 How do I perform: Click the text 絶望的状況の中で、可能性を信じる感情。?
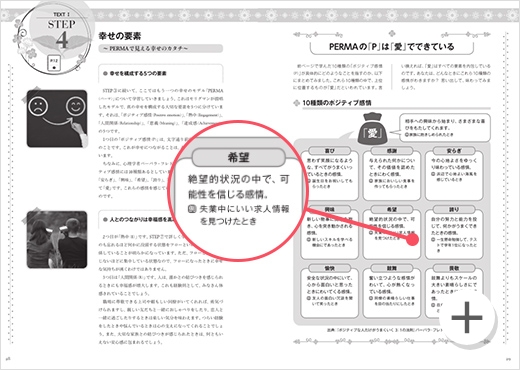[x=239, y=186]
